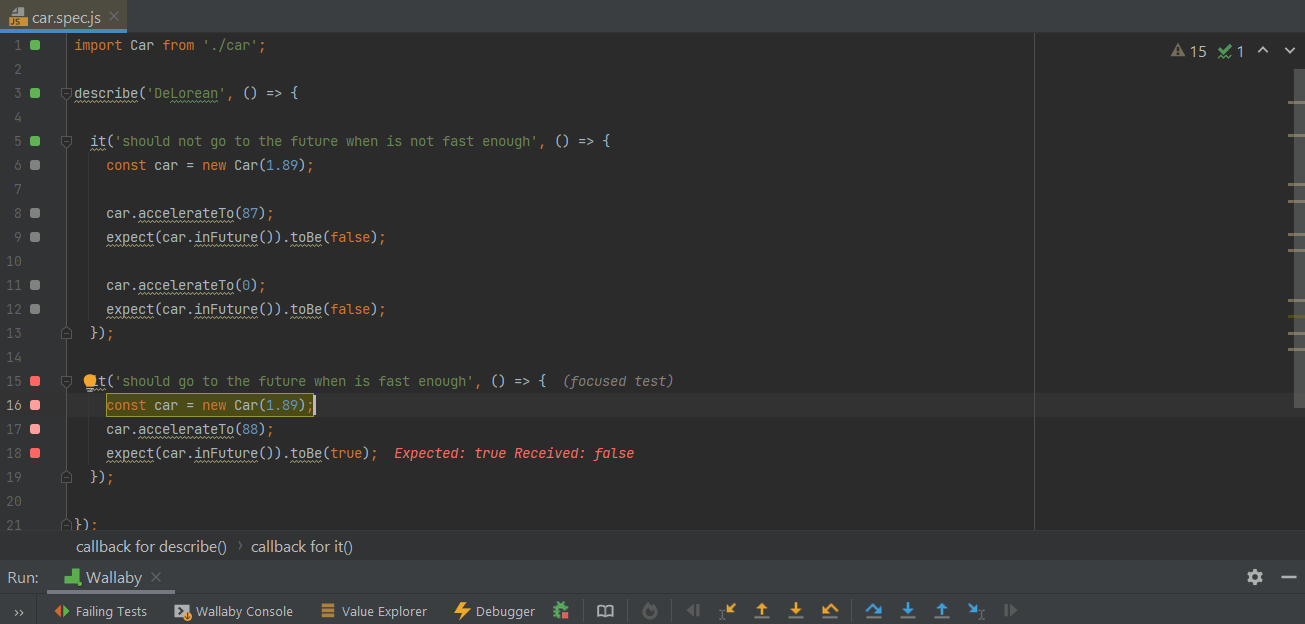Click the blue step-out up arrow
Screen dimensions: 1305x624
pyautogui.click(x=942, y=610)
